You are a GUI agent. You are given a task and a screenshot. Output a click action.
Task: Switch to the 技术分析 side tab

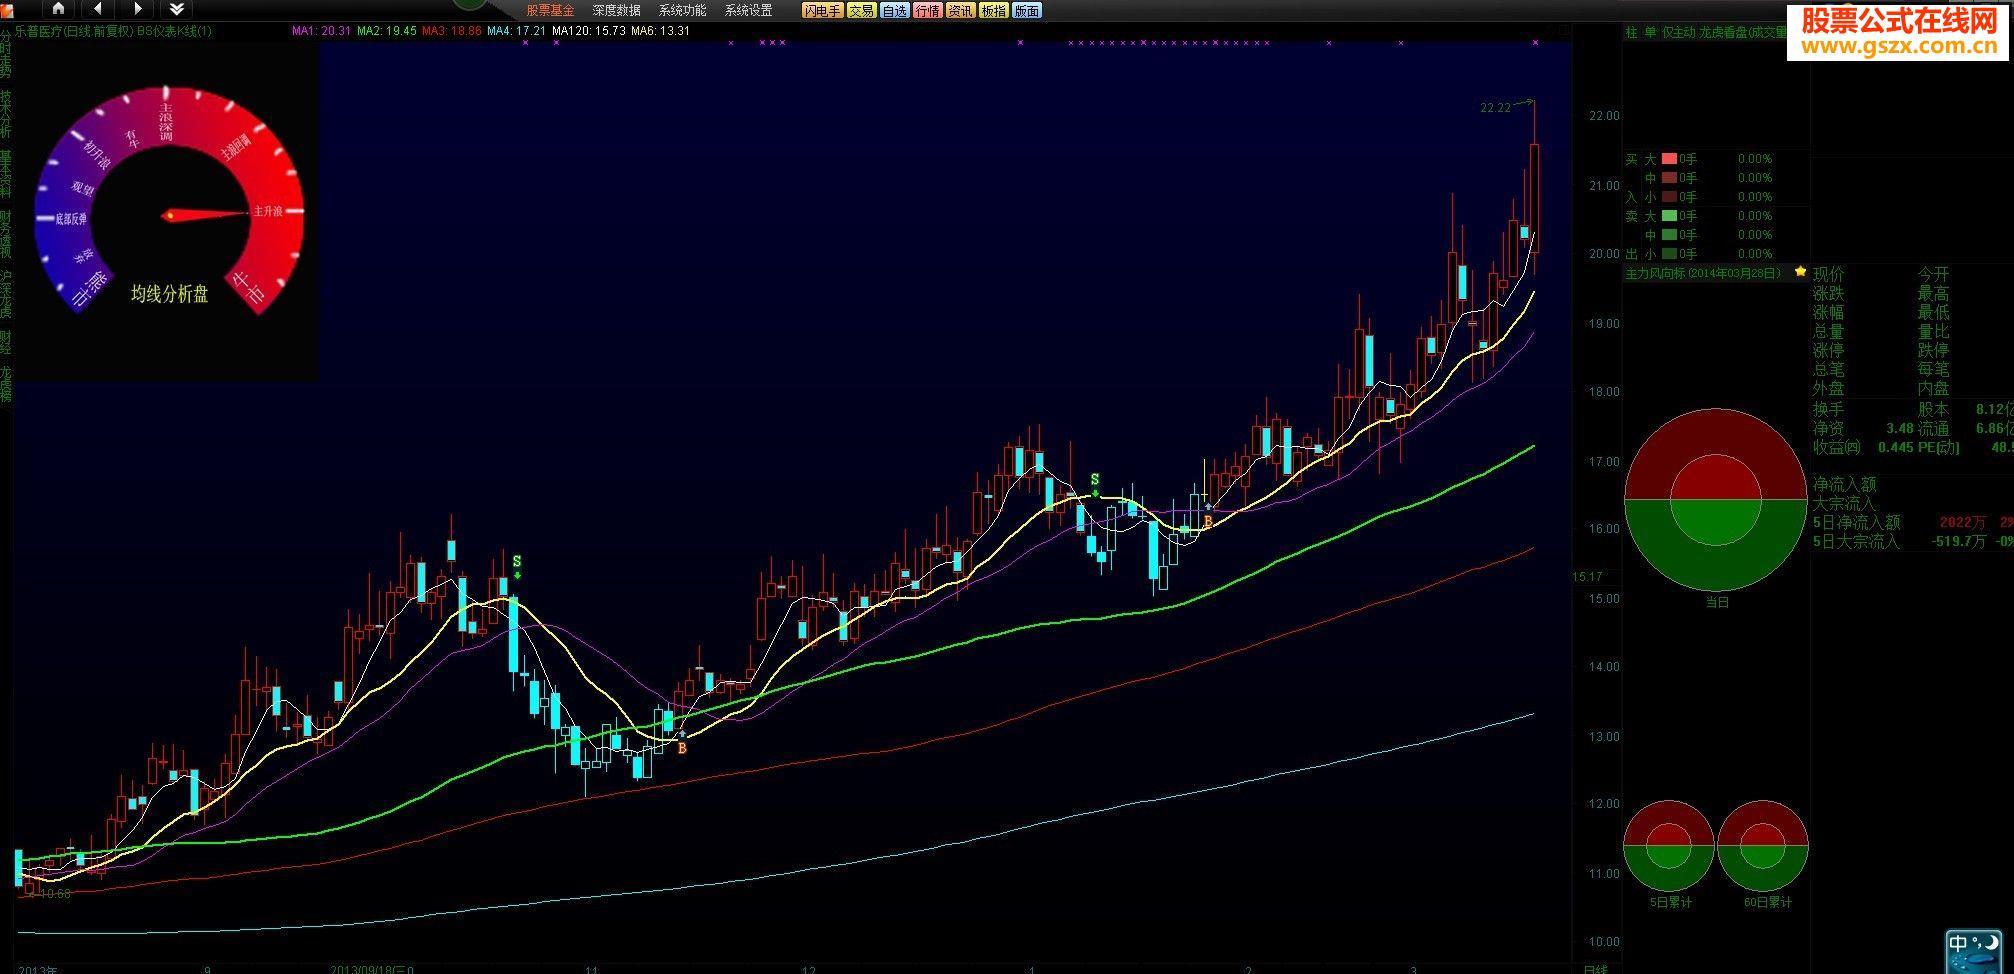[x=6, y=114]
